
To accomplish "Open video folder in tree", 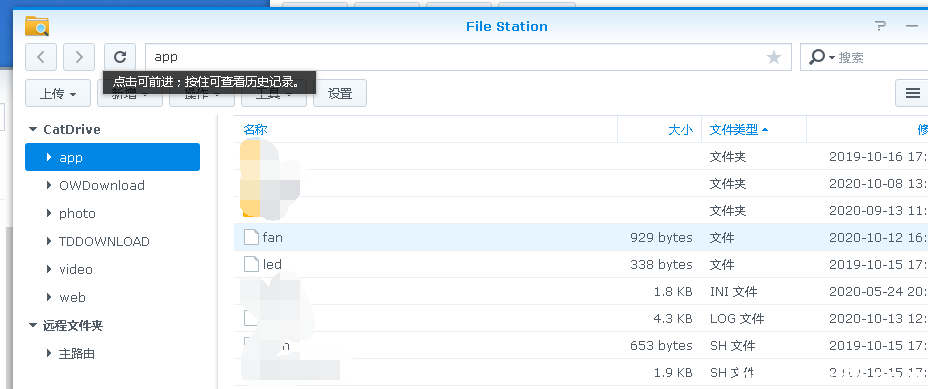I will pyautogui.click(x=76, y=269).
